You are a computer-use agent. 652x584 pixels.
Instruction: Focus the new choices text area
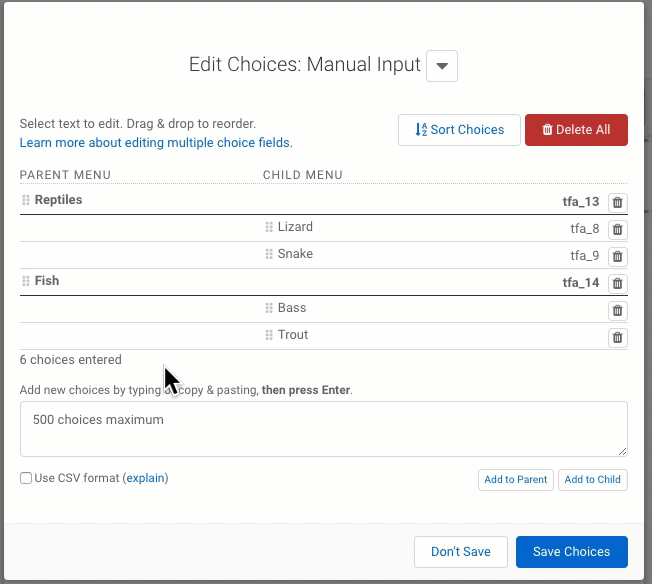[x=324, y=429]
